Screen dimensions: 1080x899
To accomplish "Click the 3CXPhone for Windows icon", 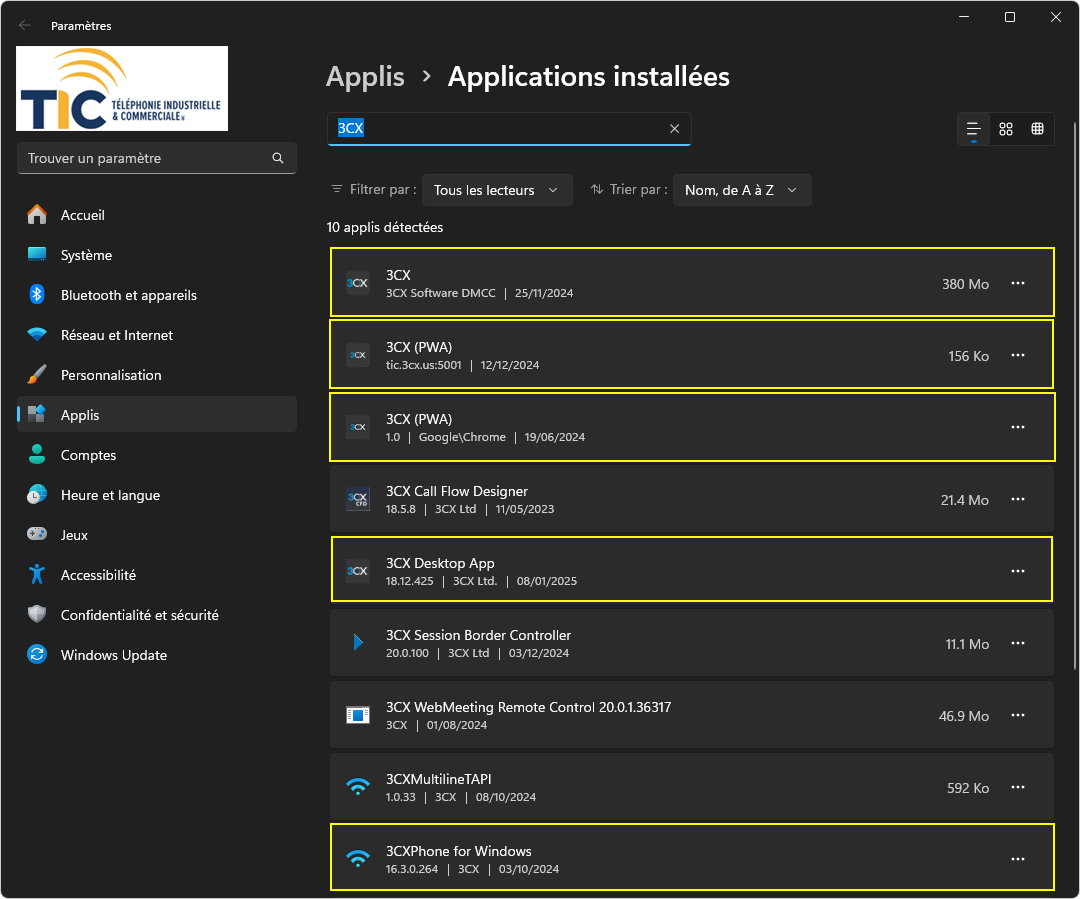I will [x=357, y=859].
